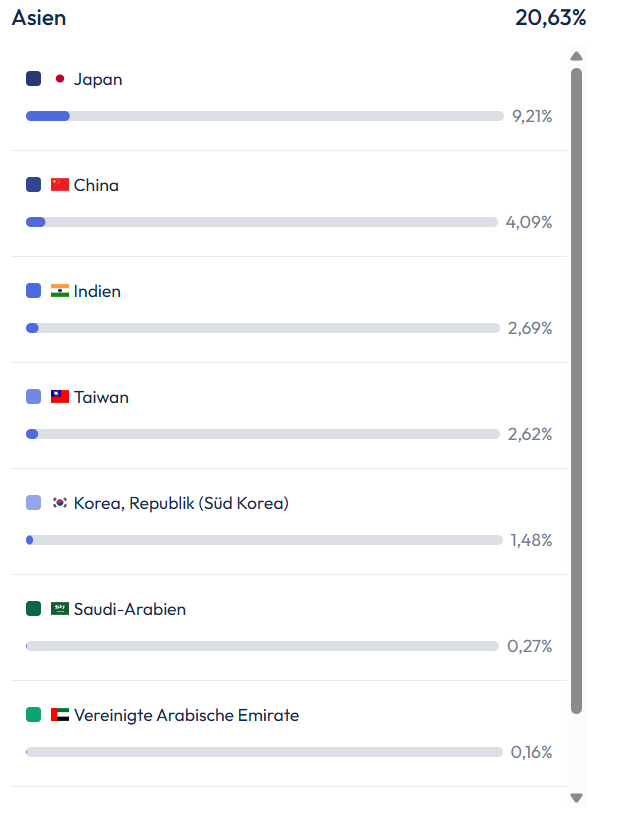The image size is (618, 813).
Task: Click the China flag icon
Action: [60, 185]
